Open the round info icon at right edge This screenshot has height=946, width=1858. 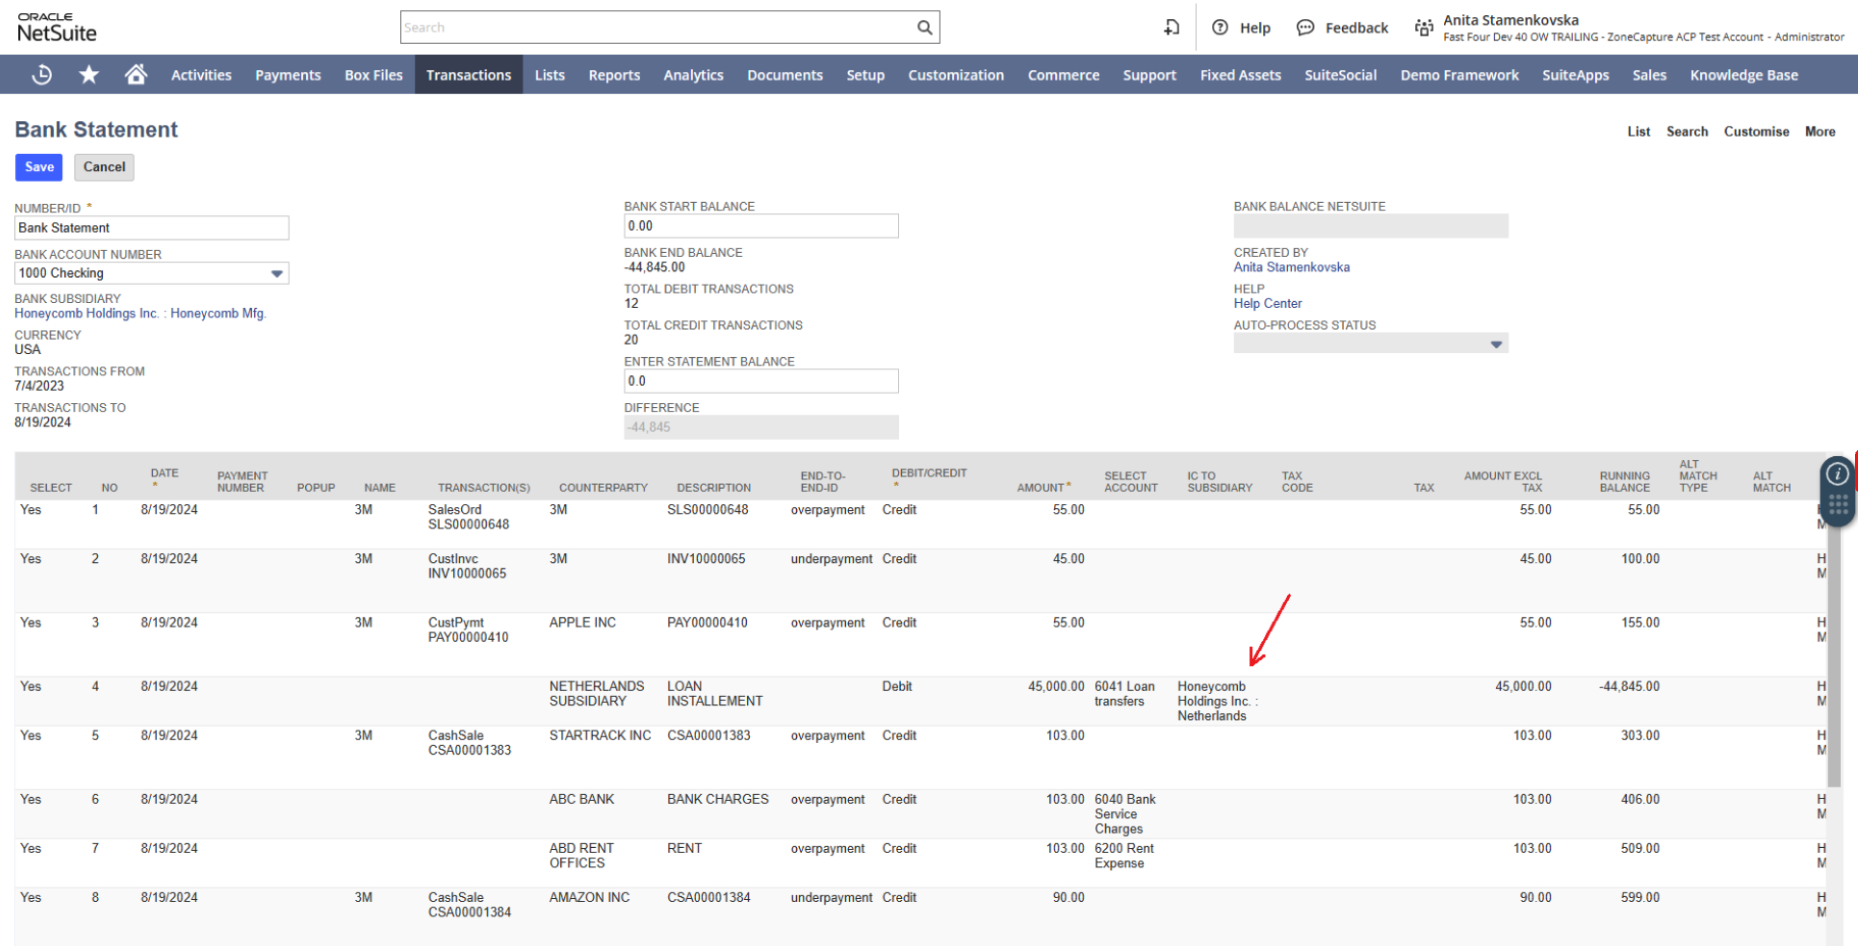[x=1838, y=474]
